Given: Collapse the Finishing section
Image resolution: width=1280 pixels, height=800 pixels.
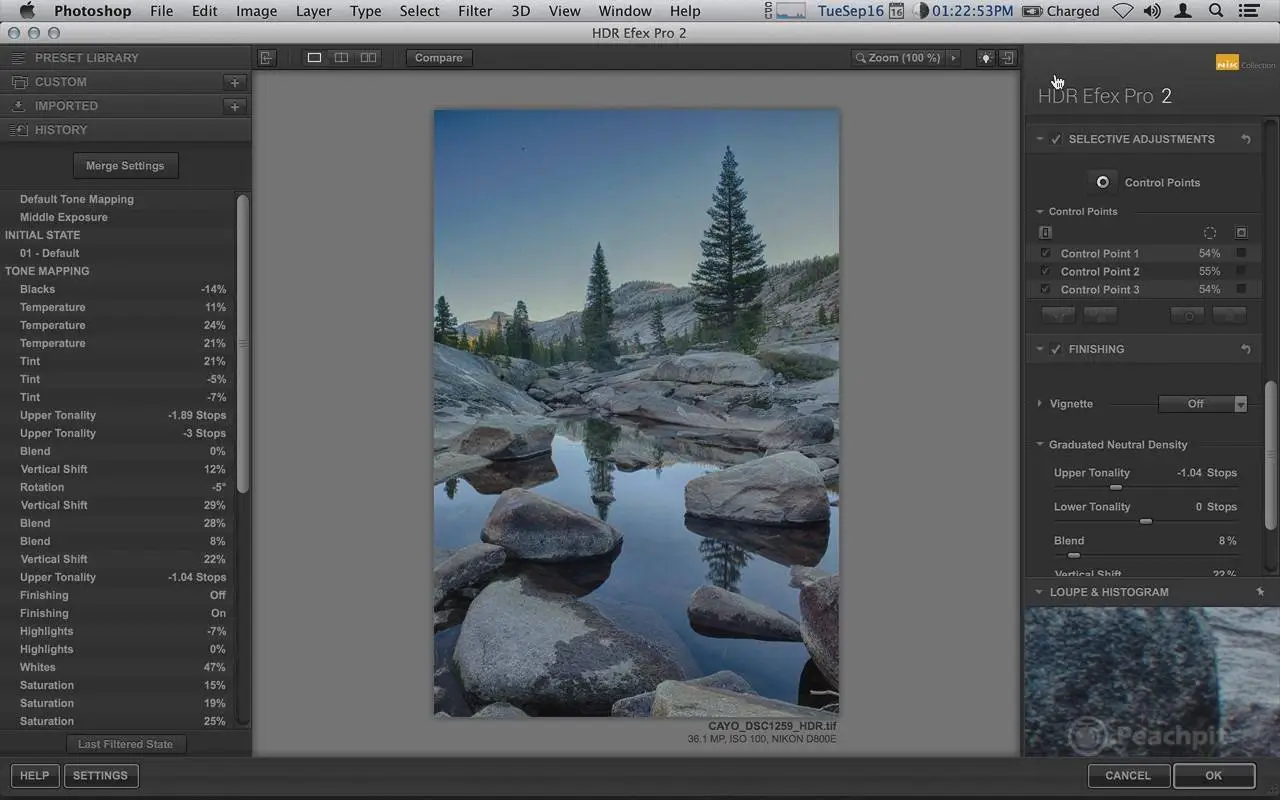Looking at the screenshot, I should tap(1040, 349).
